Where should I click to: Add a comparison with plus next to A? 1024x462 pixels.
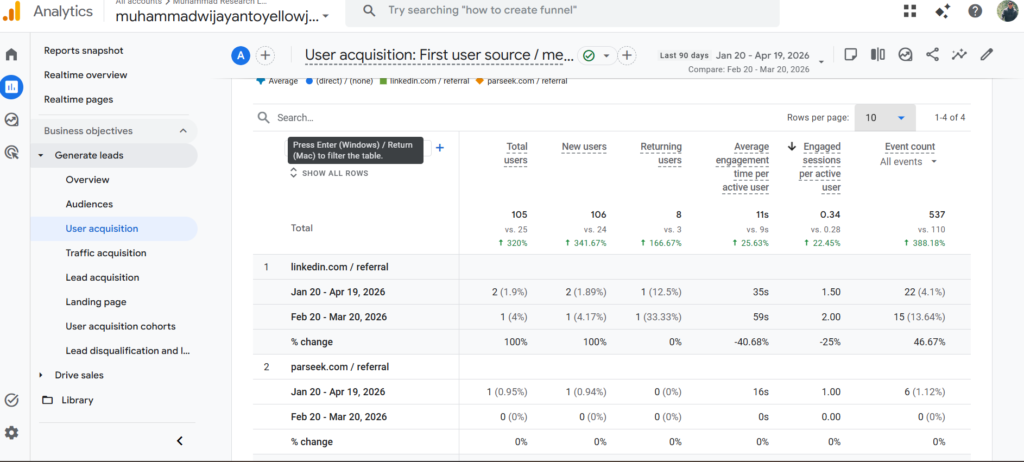click(264, 56)
